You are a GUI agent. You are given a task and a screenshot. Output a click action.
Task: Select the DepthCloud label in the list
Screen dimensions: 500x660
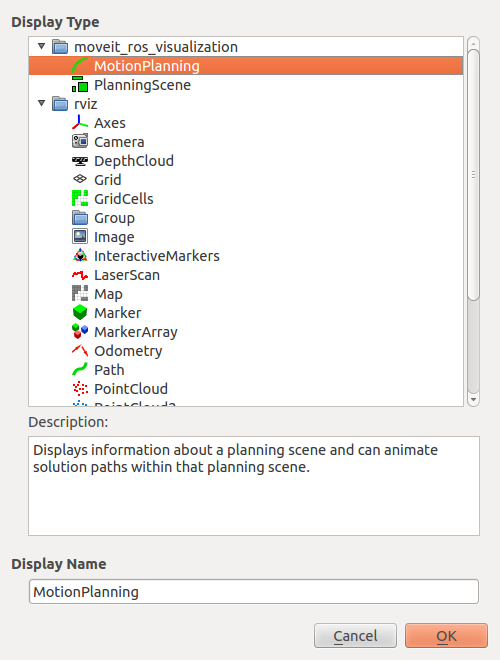pyautogui.click(x=134, y=161)
